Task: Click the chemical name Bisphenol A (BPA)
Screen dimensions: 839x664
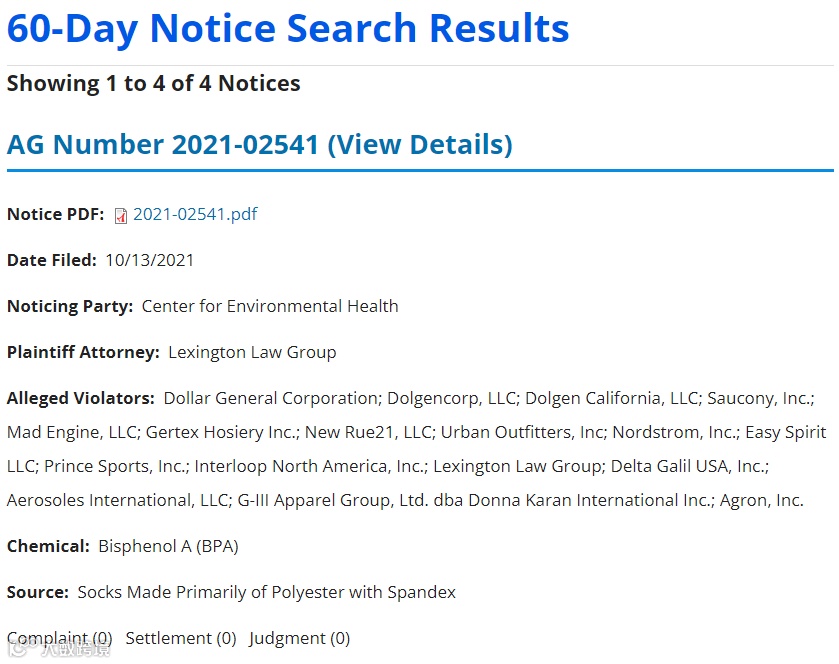Action: (168, 546)
